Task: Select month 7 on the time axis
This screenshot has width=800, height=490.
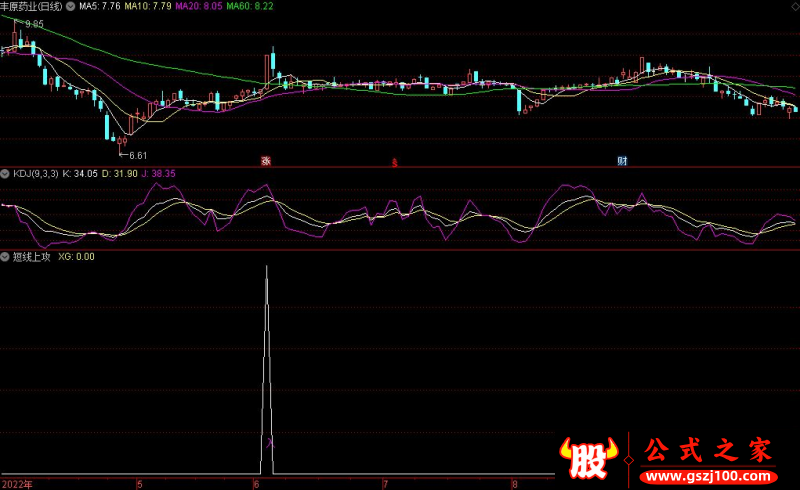Action: 385,484
